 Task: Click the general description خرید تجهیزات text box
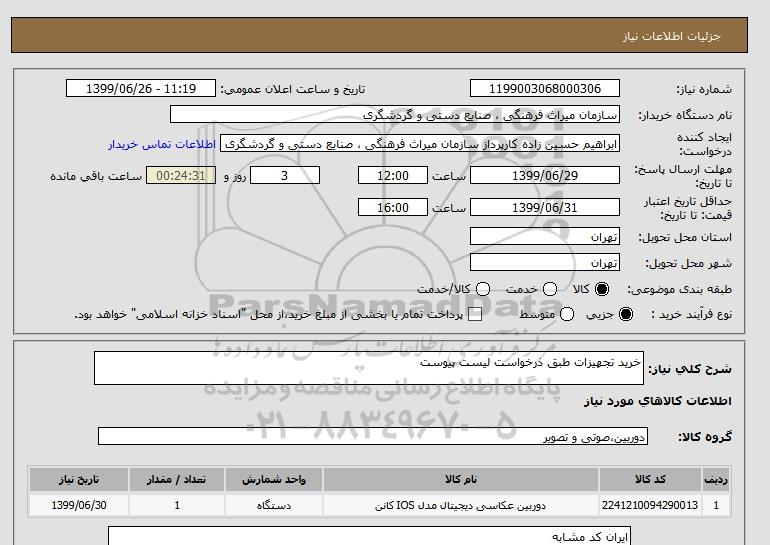pyautogui.click(x=369, y=368)
